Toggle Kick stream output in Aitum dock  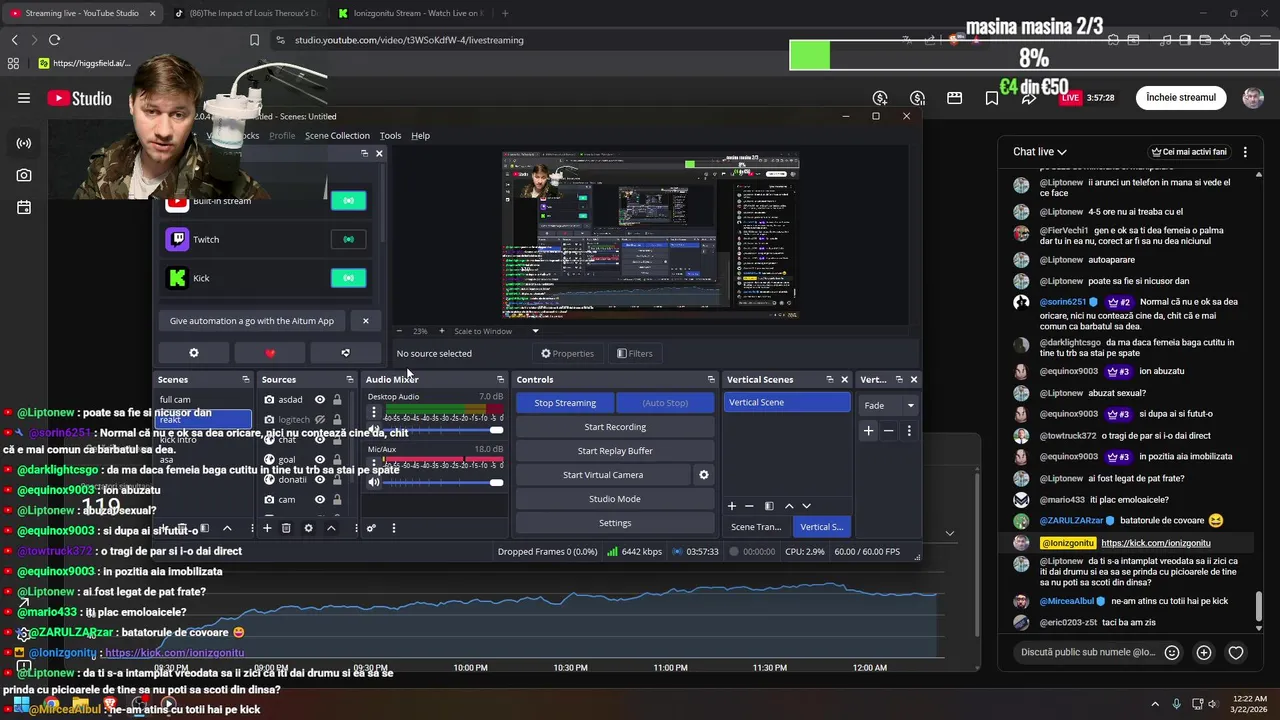tap(348, 278)
